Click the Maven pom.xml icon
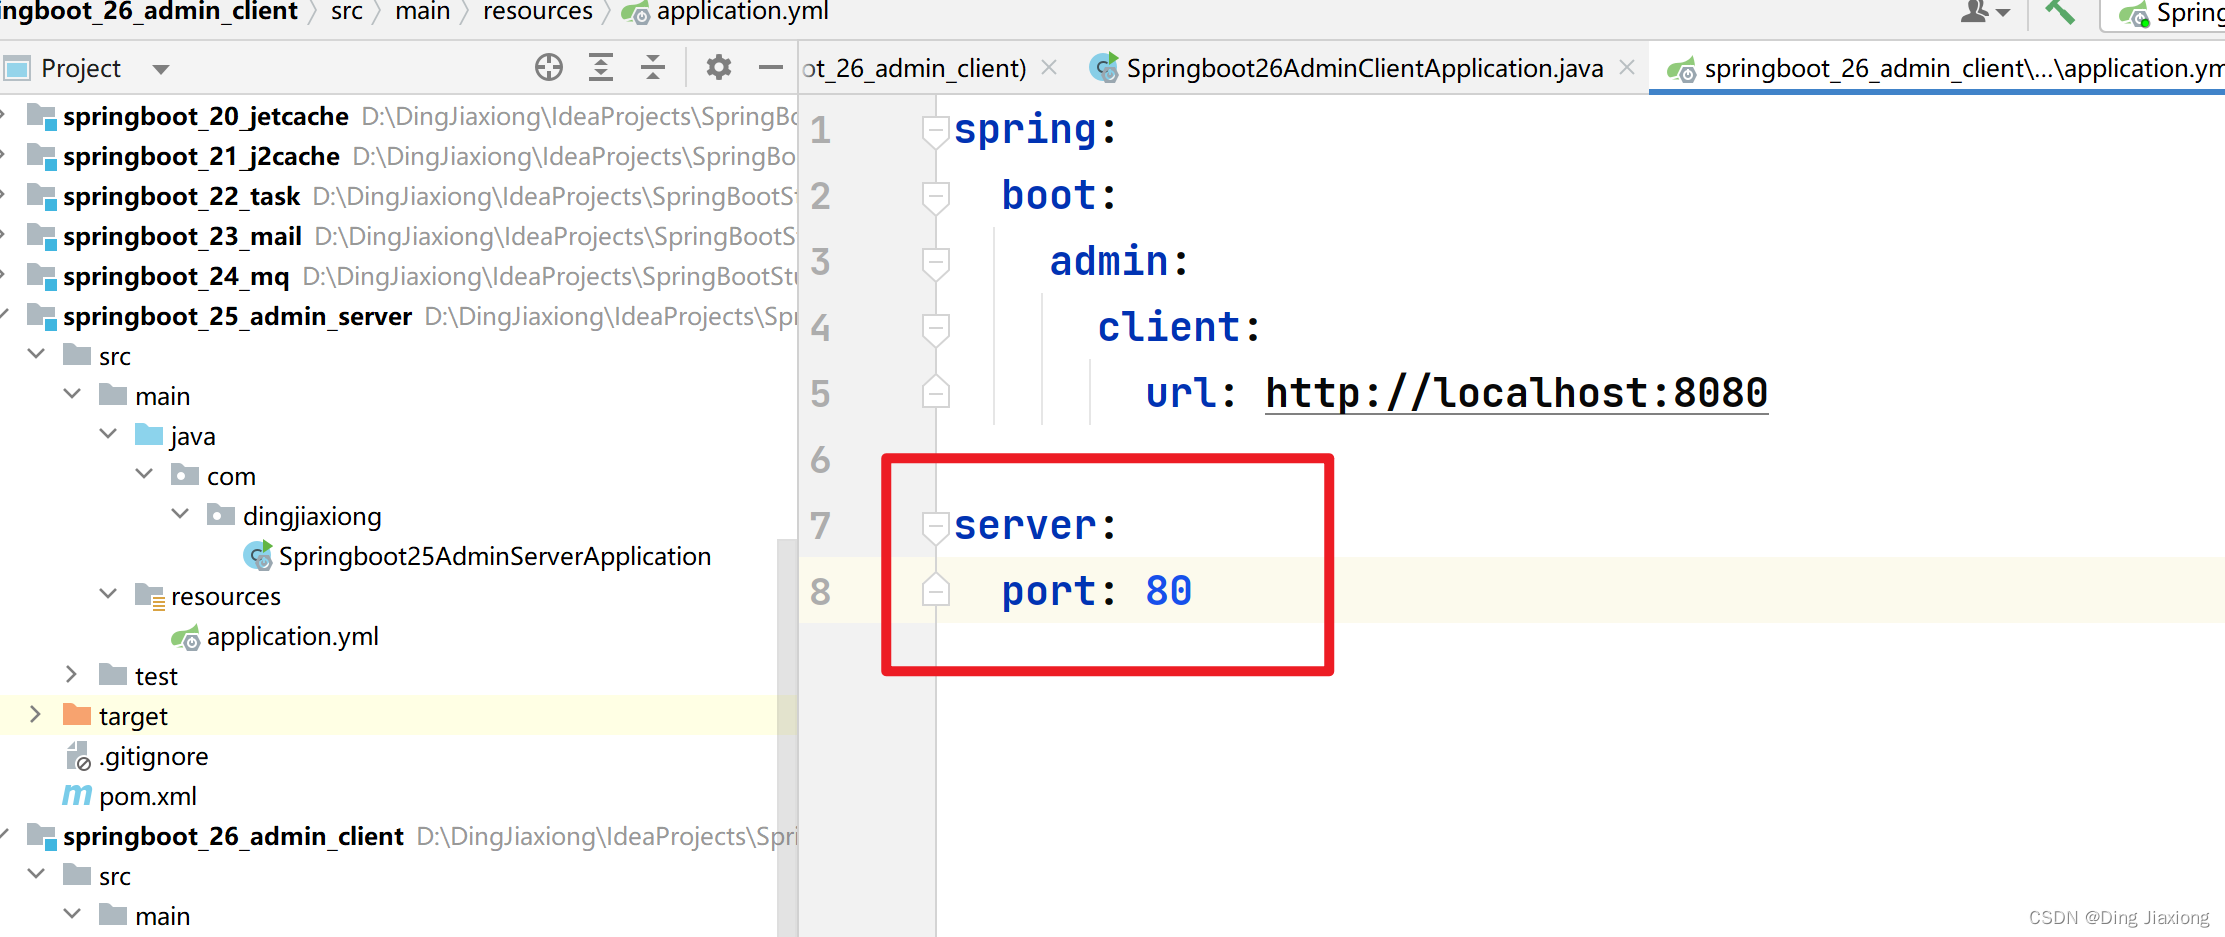 tap(77, 796)
